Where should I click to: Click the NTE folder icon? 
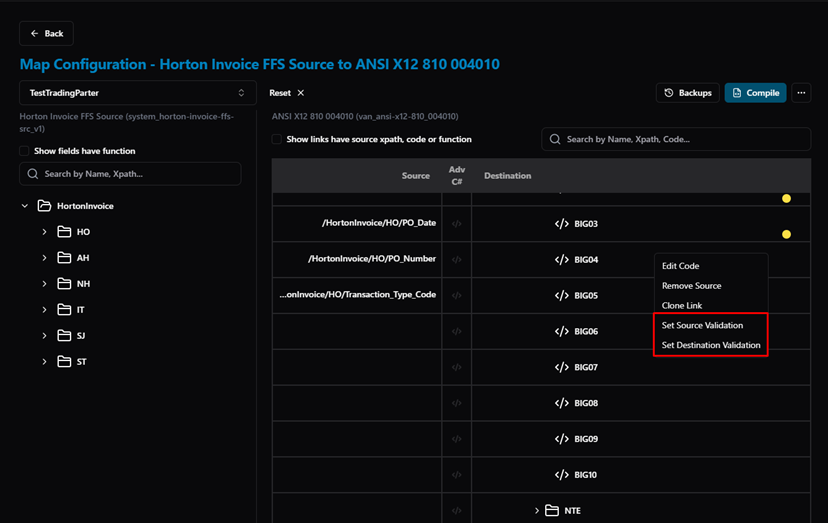tap(552, 511)
